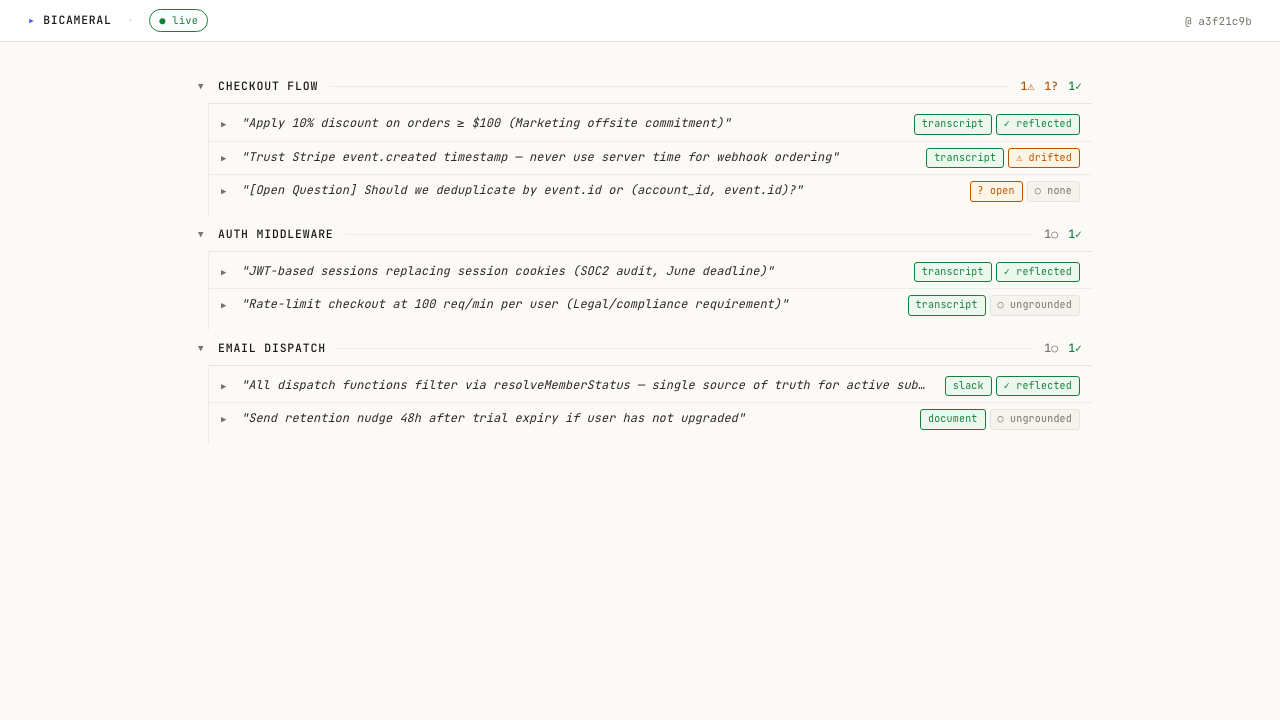
Task: Collapse the Auth Middleware section
Action: 201,234
